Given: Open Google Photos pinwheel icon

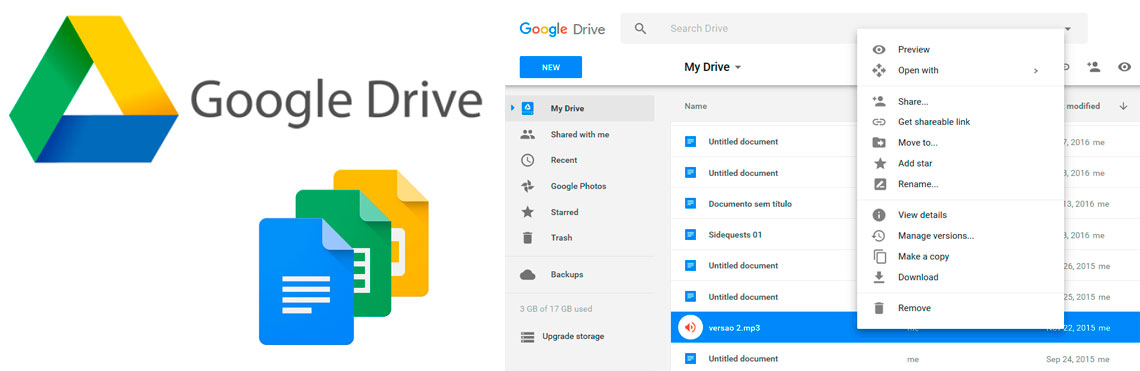Looking at the screenshot, I should [x=528, y=186].
